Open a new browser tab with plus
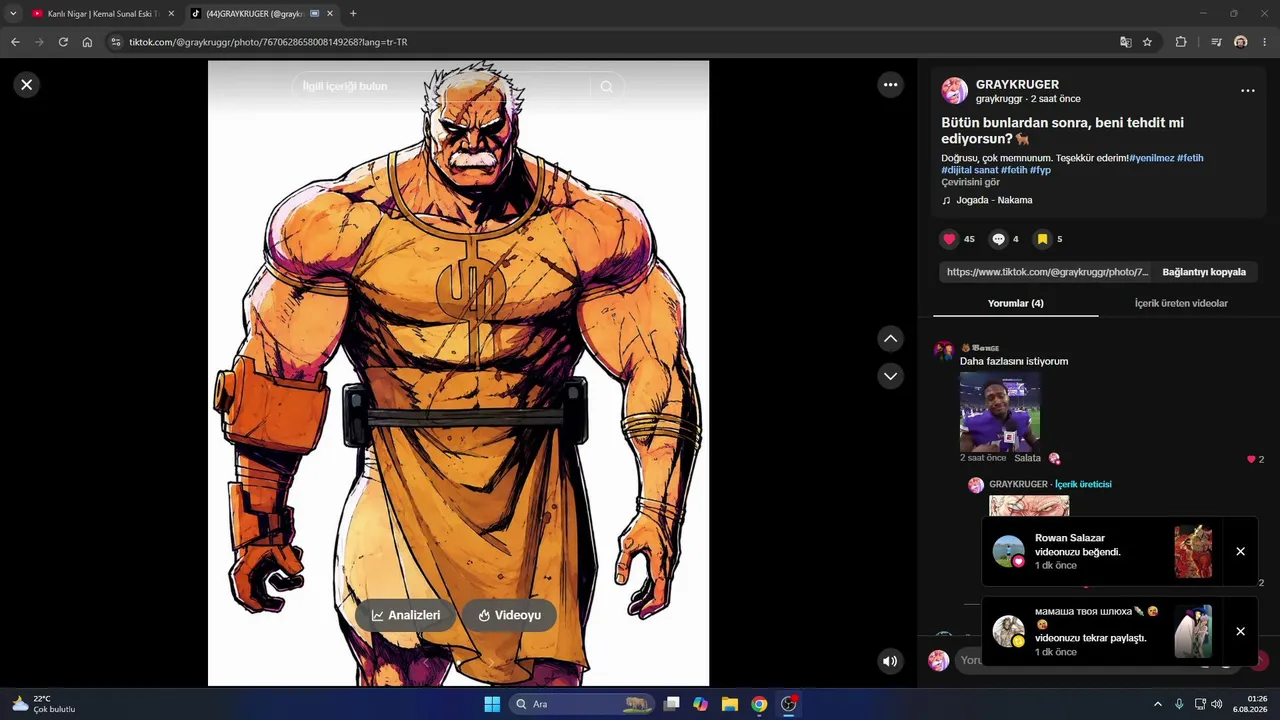This screenshot has height=720, width=1280. [x=353, y=14]
